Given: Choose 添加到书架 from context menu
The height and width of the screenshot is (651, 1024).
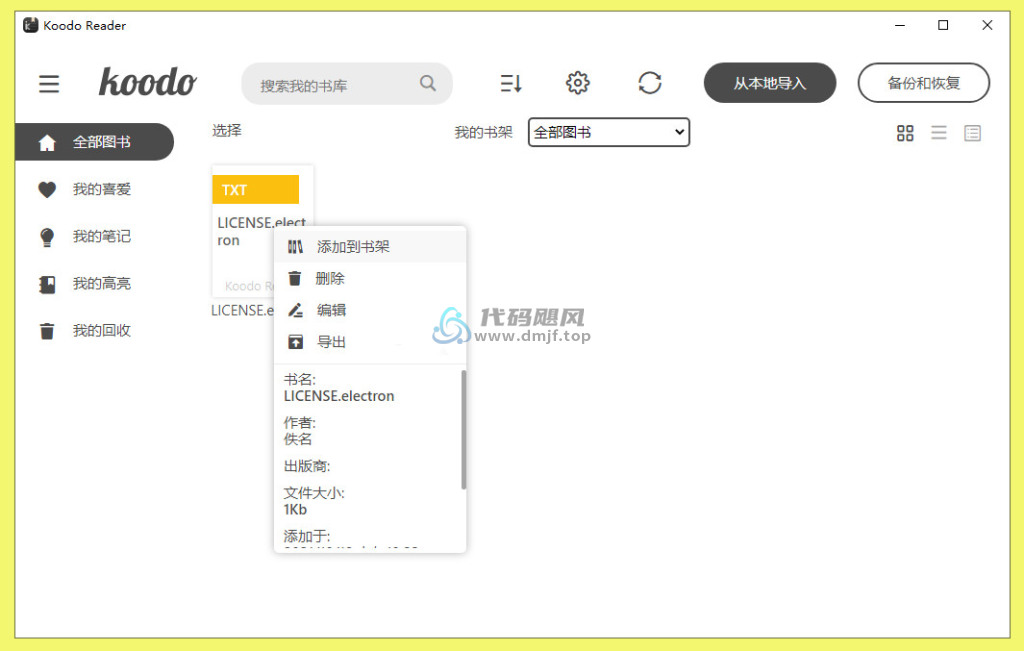Looking at the screenshot, I should (x=370, y=246).
